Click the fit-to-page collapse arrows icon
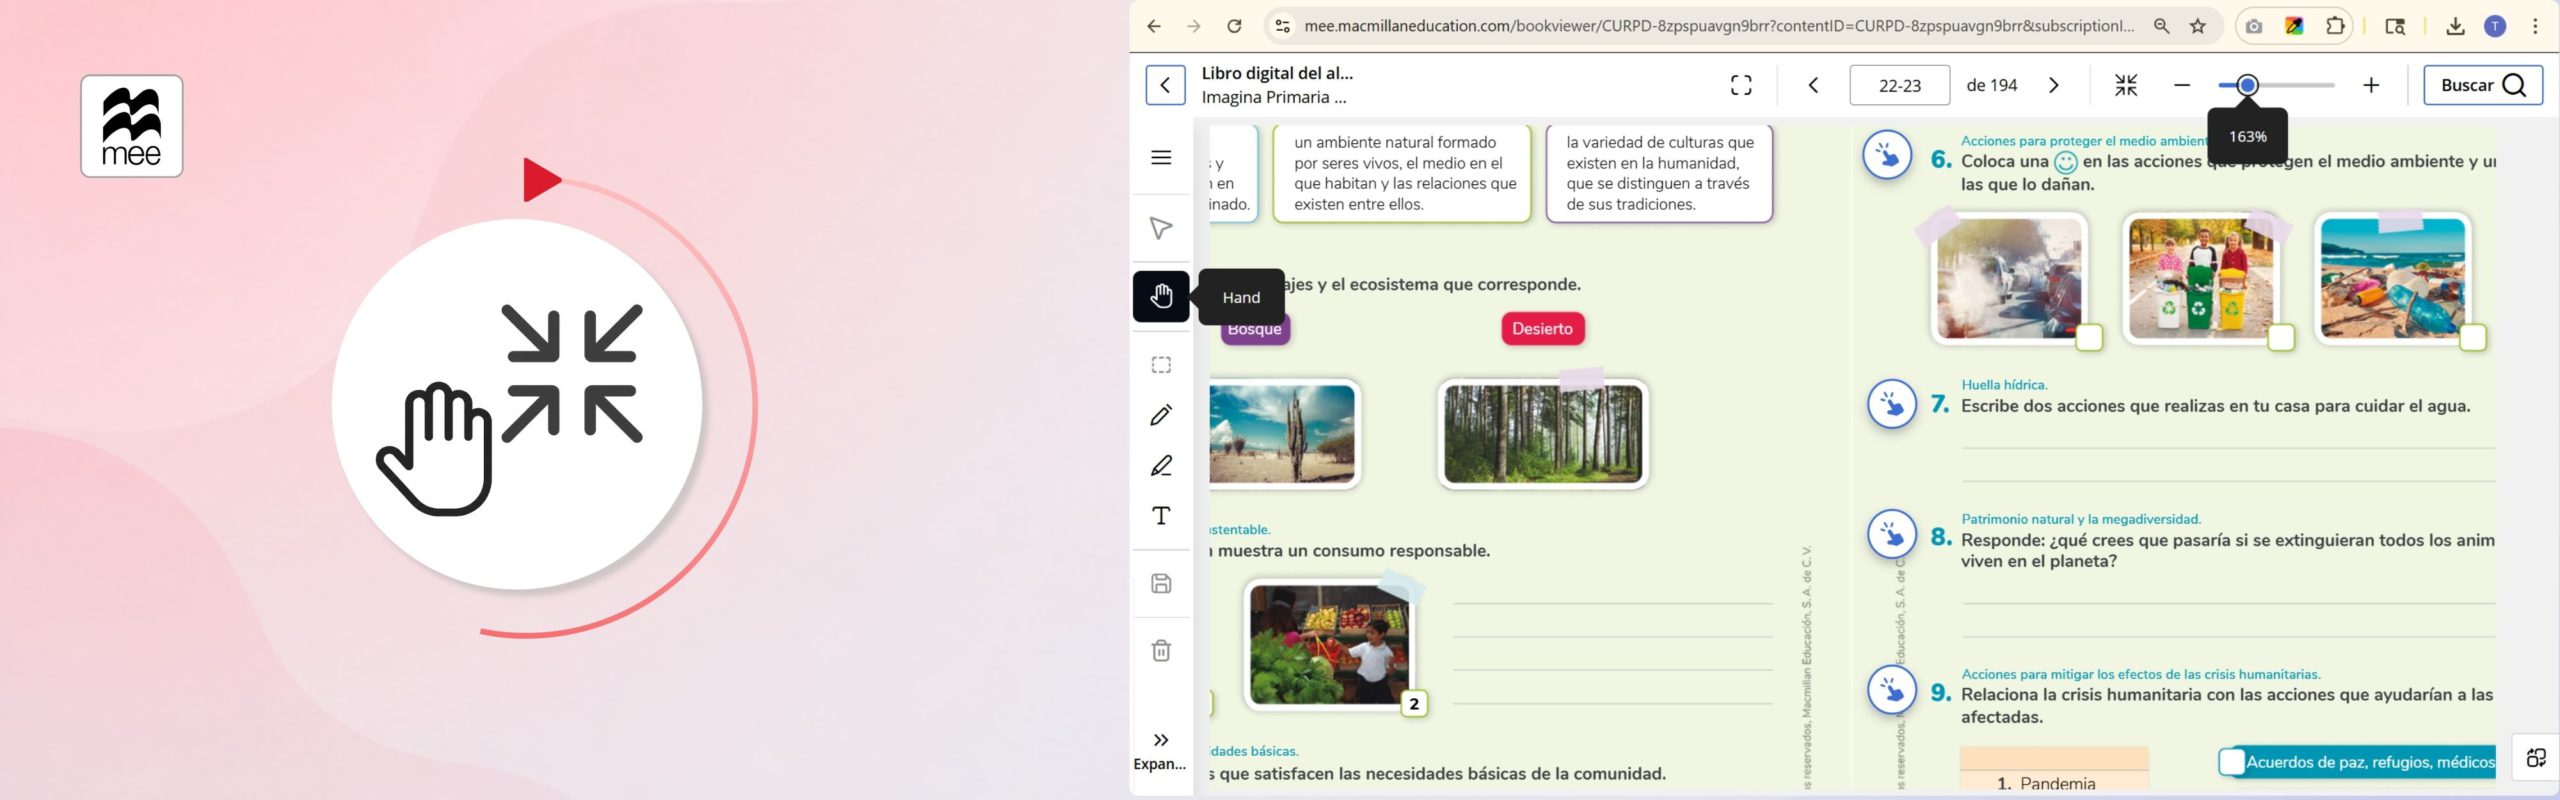This screenshot has height=800, width=2560. (x=2126, y=85)
